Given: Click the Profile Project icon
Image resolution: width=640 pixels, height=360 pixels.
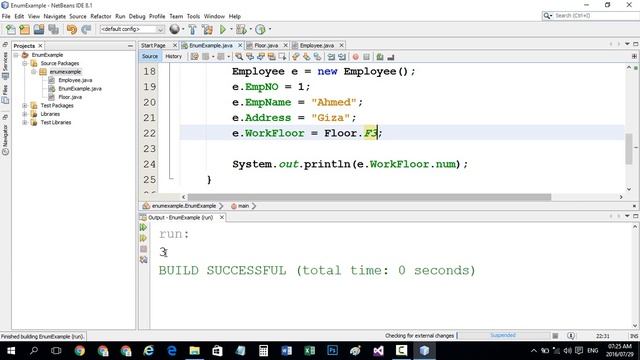Looking at the screenshot, I should pos(260,29).
